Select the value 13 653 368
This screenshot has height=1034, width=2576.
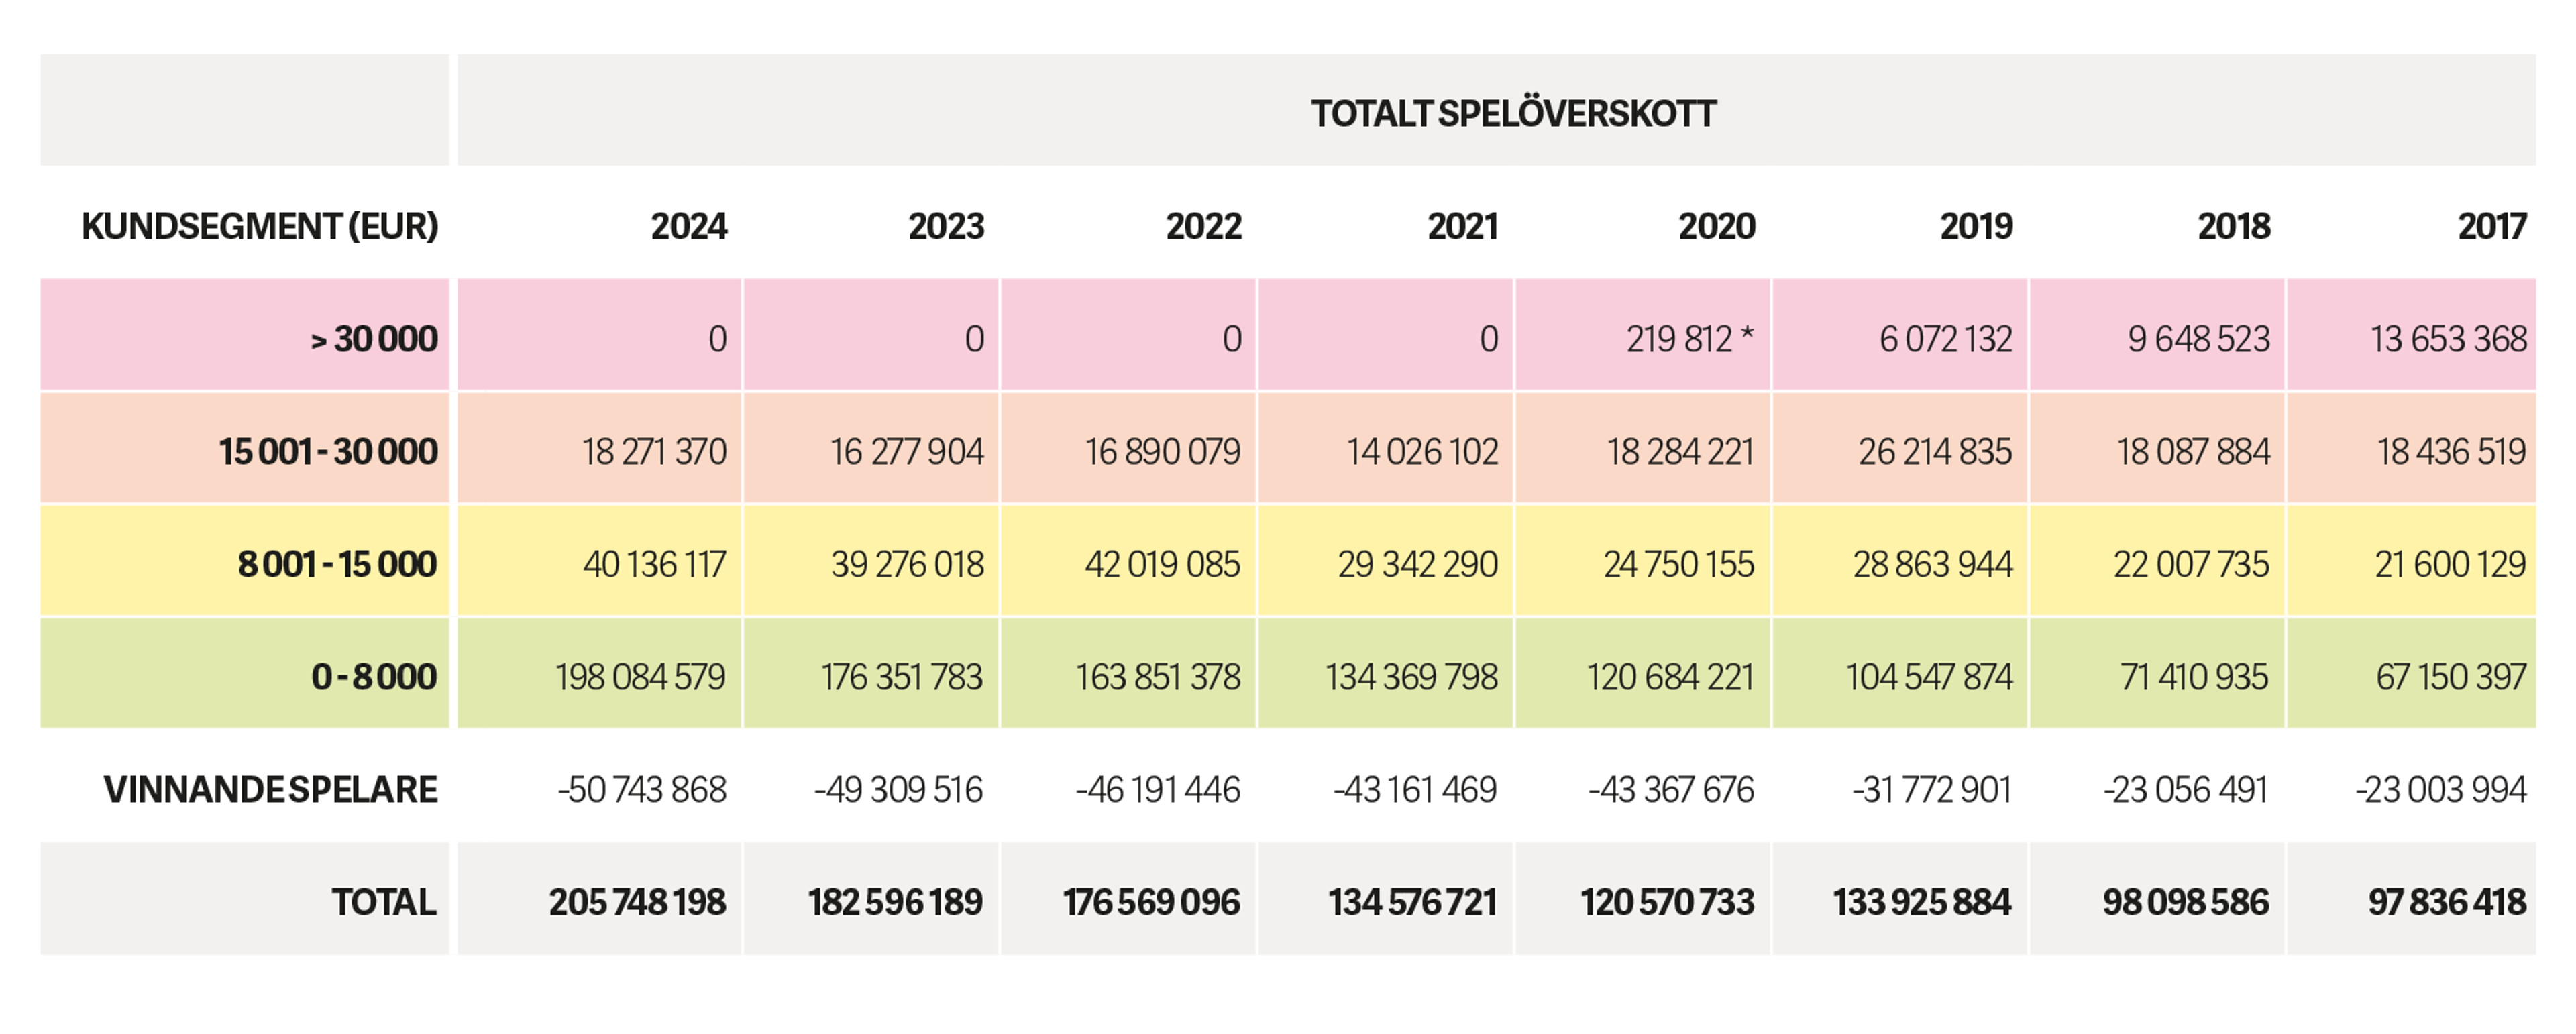(2448, 339)
